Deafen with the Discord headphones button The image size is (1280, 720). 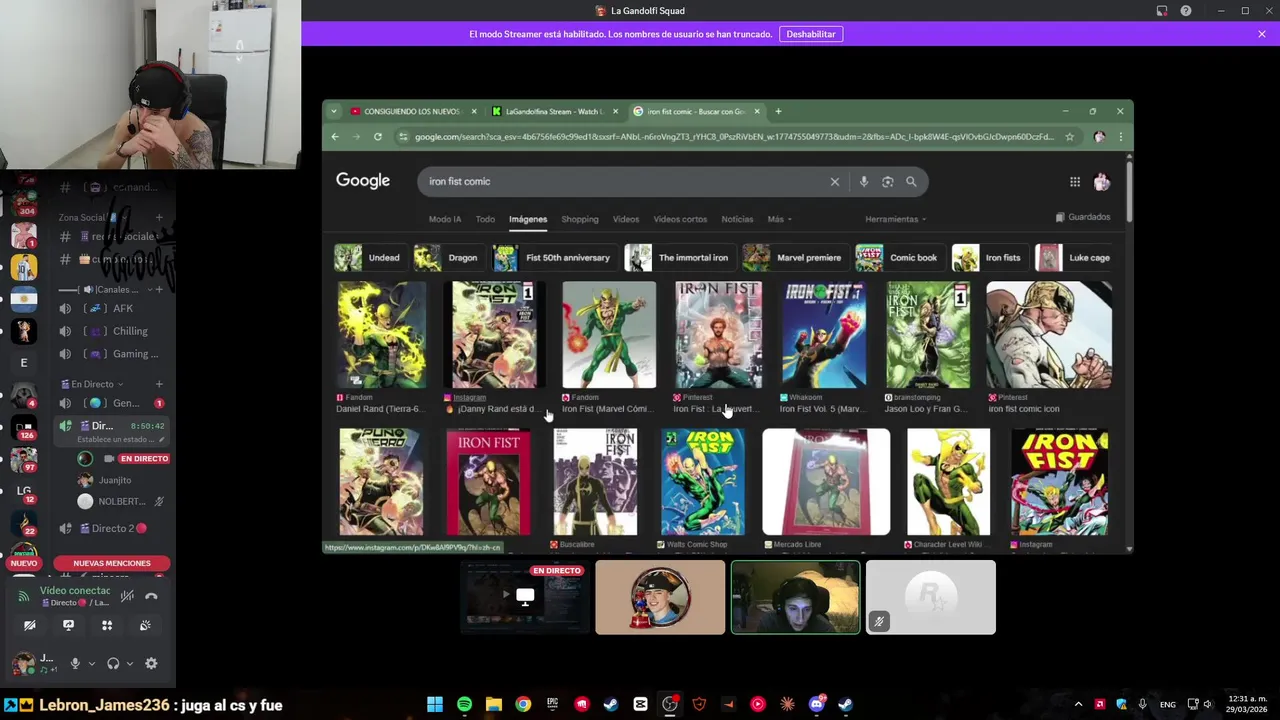[113, 663]
